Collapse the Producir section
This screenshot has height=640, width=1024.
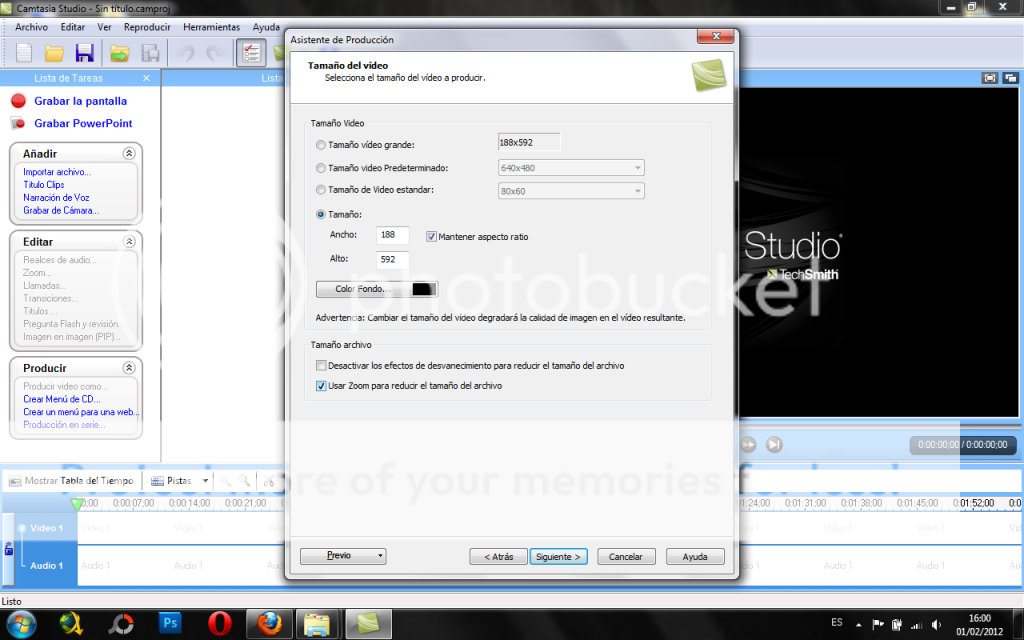click(129, 368)
